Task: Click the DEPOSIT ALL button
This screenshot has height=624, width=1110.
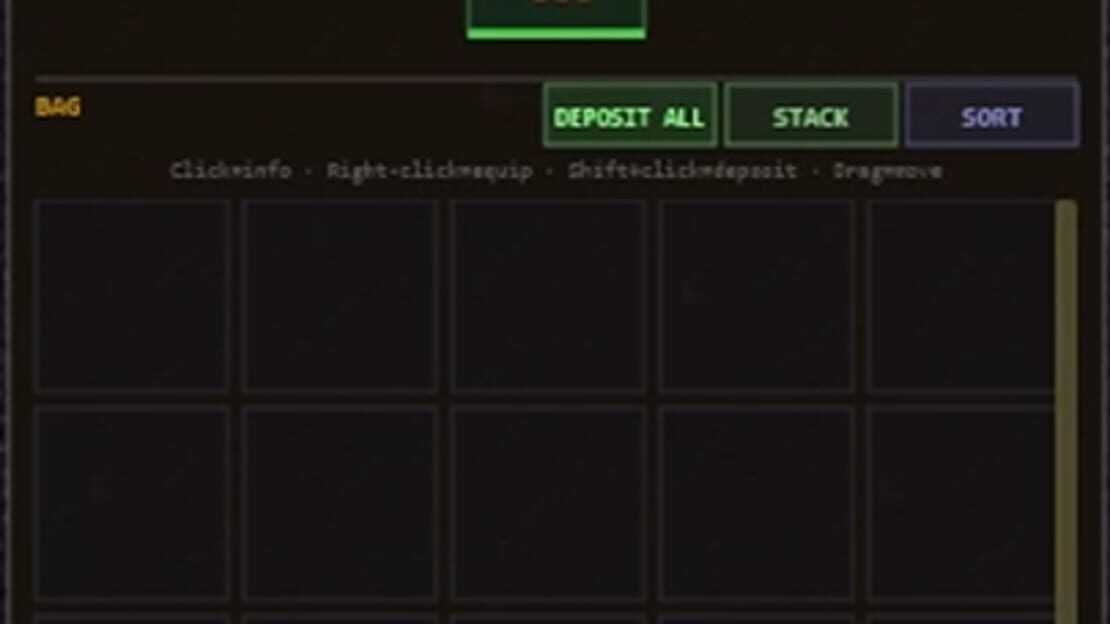Action: pos(630,115)
